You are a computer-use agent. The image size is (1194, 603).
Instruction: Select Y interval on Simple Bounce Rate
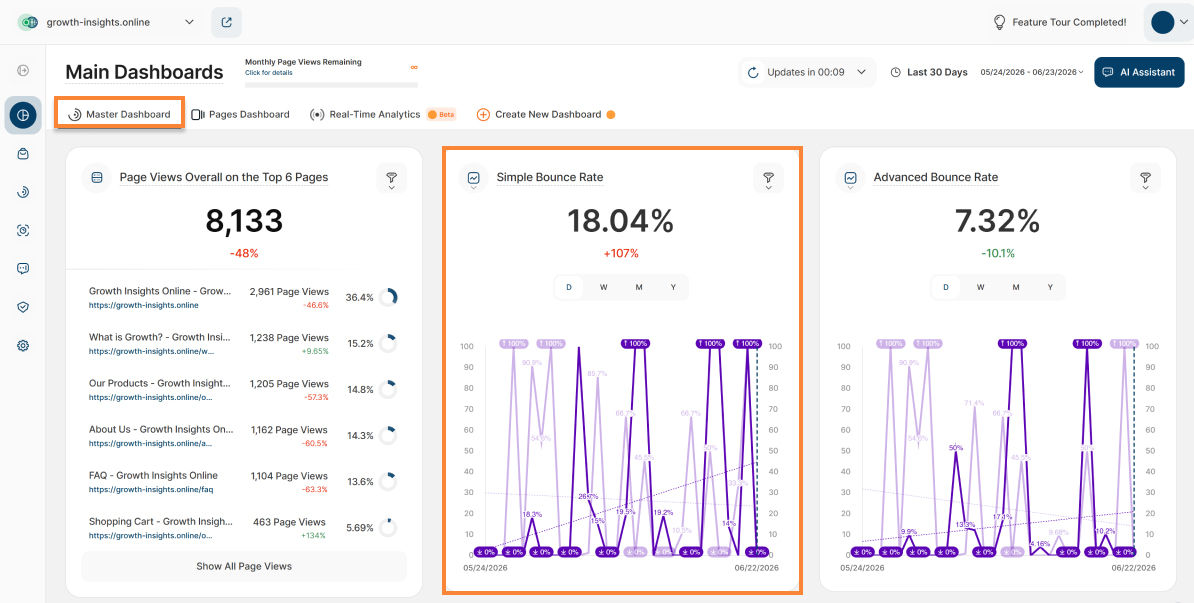click(673, 287)
